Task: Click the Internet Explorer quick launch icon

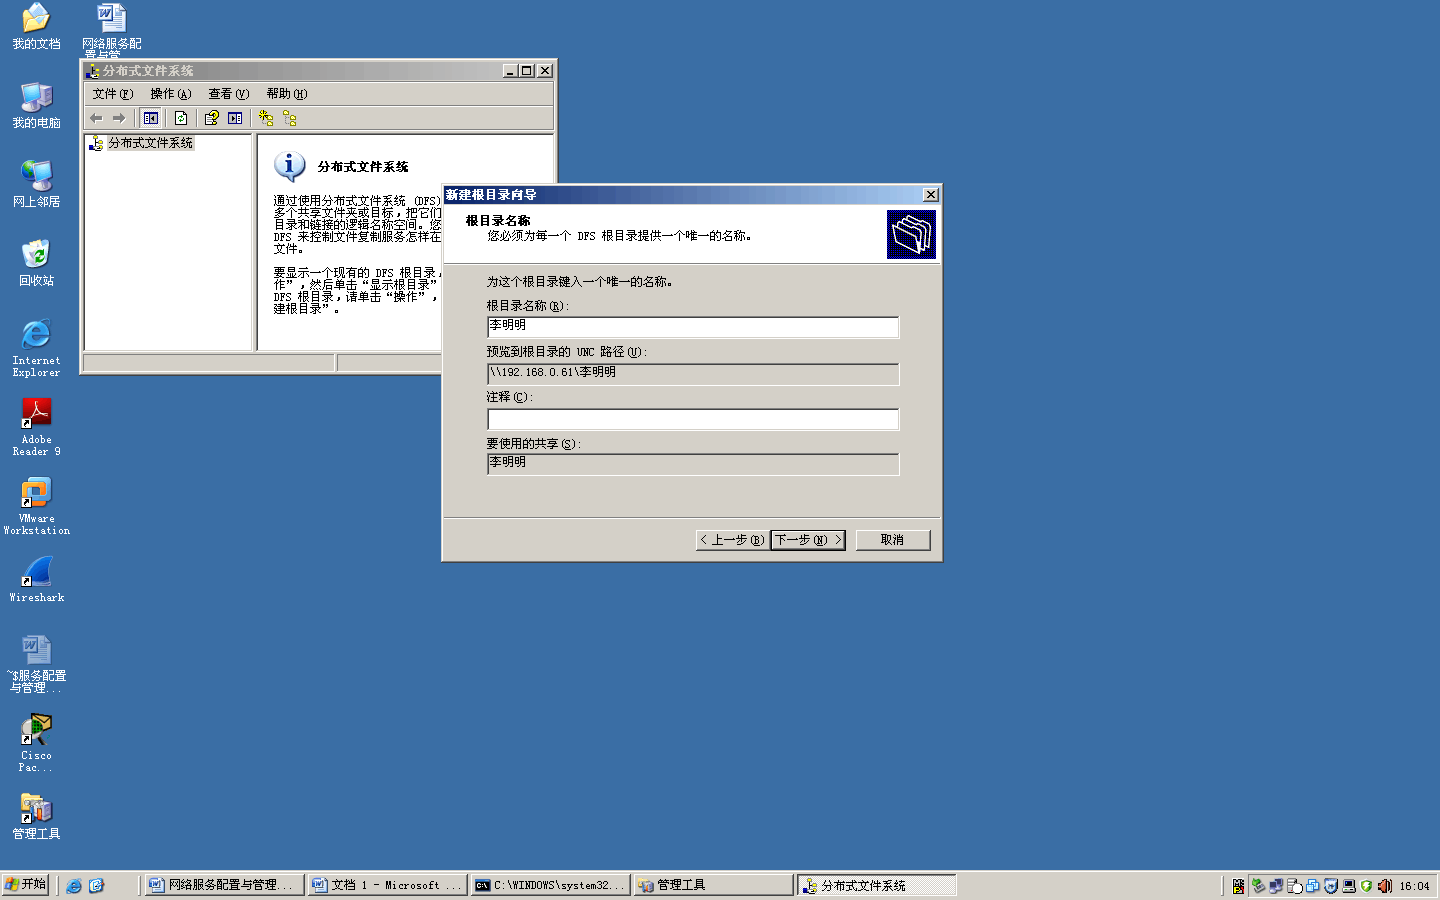Action: (74, 886)
